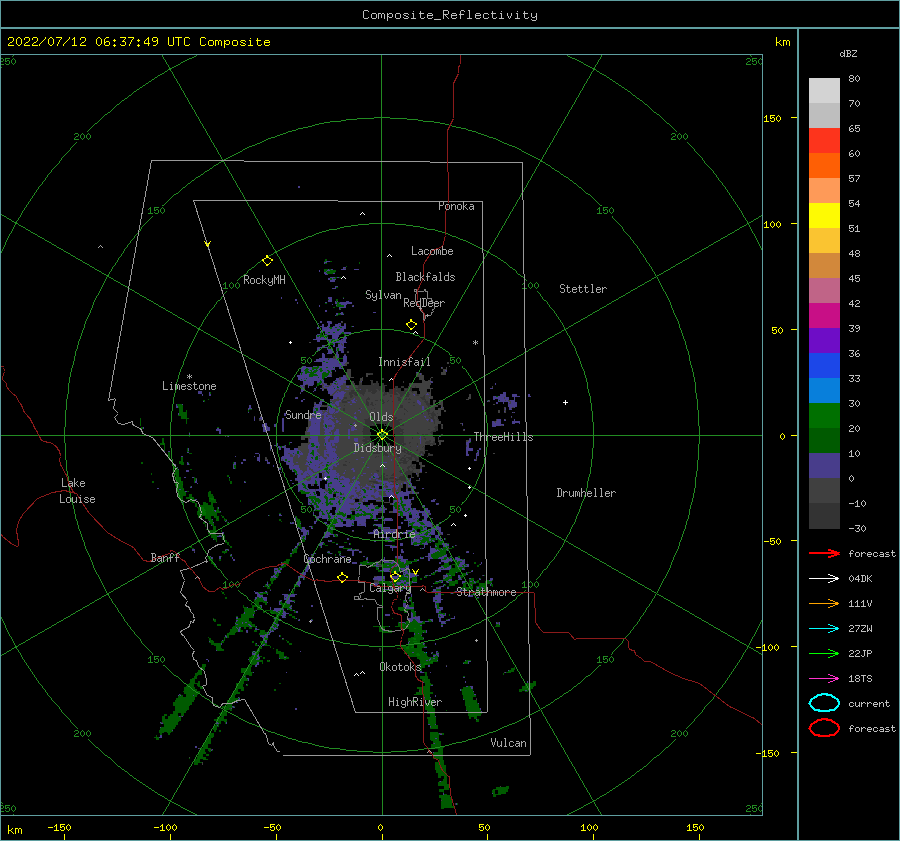
Task: Click the HighRiver label
Action: tap(415, 702)
